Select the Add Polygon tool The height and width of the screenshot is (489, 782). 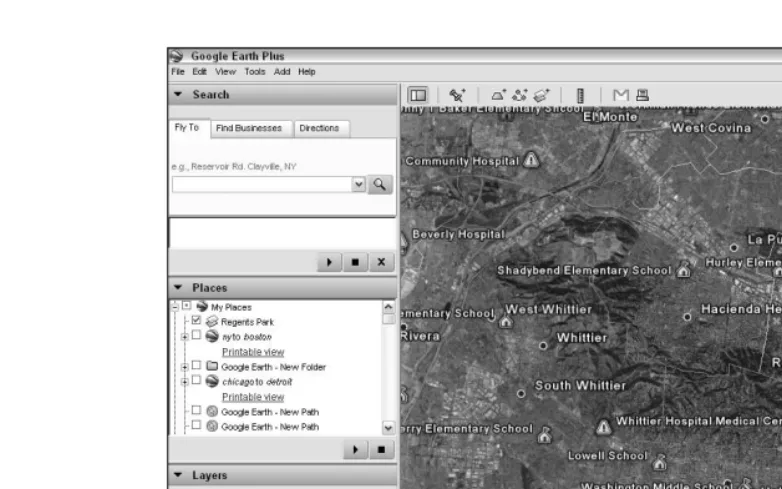coord(498,95)
